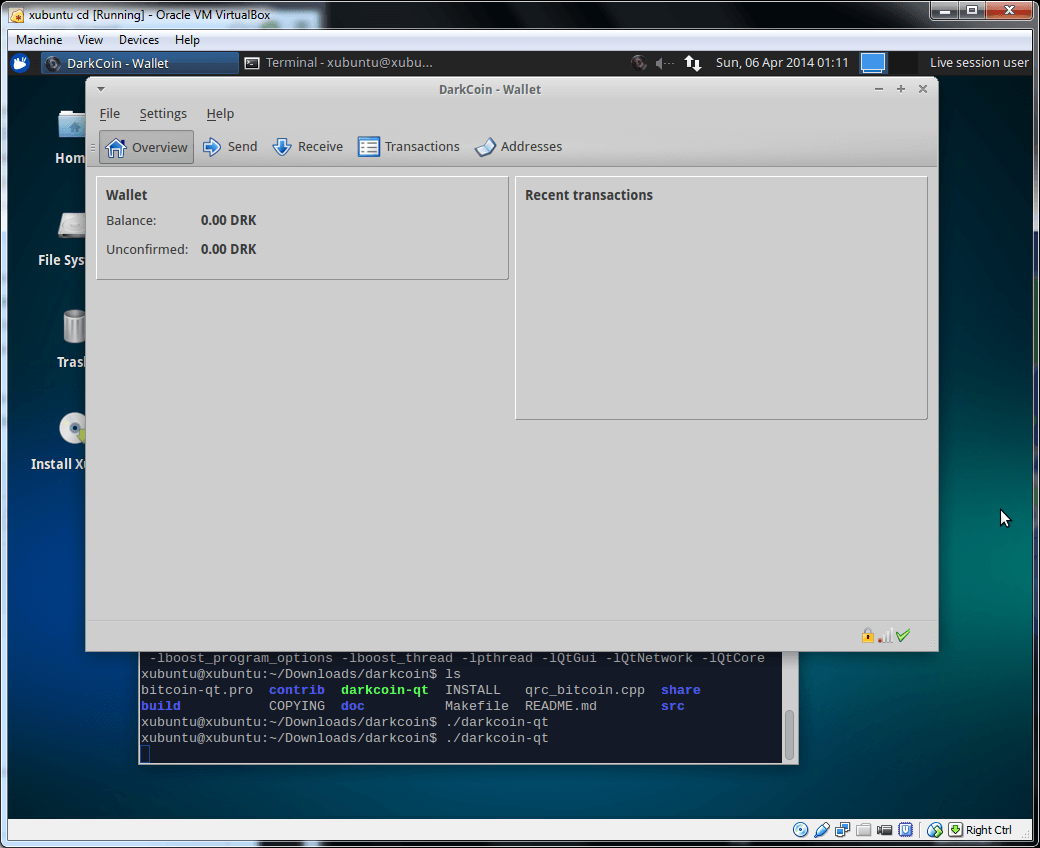This screenshot has height=848, width=1040.
Task: Click the blue workspace switcher icon
Action: coord(873,63)
